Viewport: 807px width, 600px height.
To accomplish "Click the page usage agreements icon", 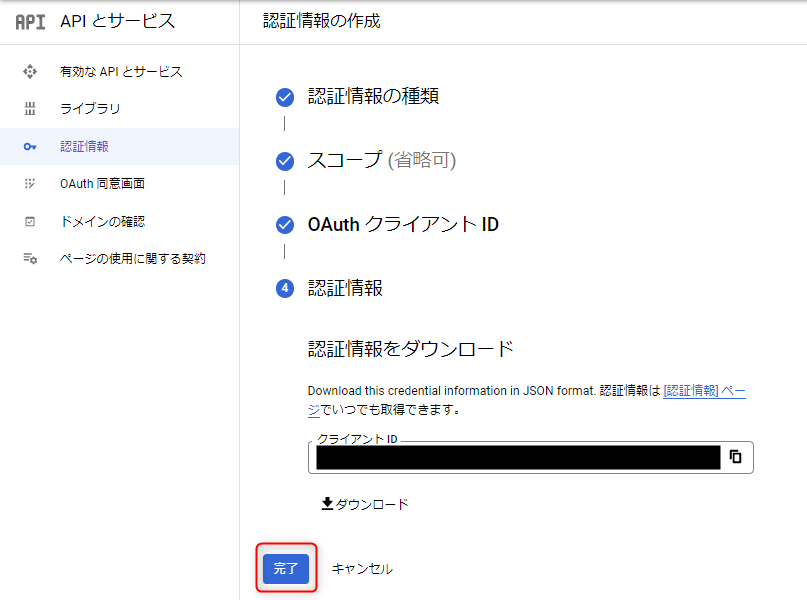I will 30,259.
